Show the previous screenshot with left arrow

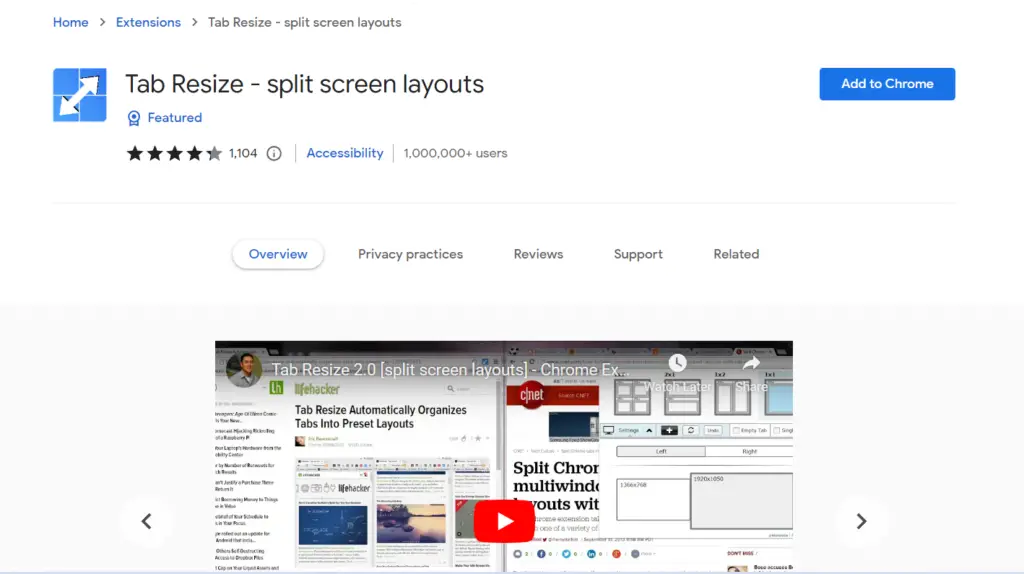146,521
